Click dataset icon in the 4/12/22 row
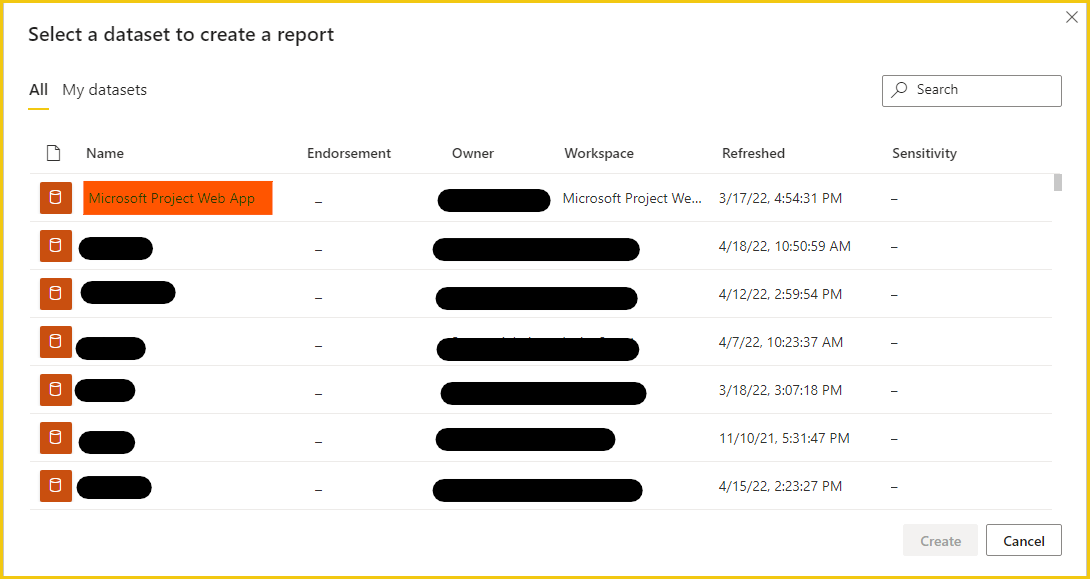 [x=56, y=294]
